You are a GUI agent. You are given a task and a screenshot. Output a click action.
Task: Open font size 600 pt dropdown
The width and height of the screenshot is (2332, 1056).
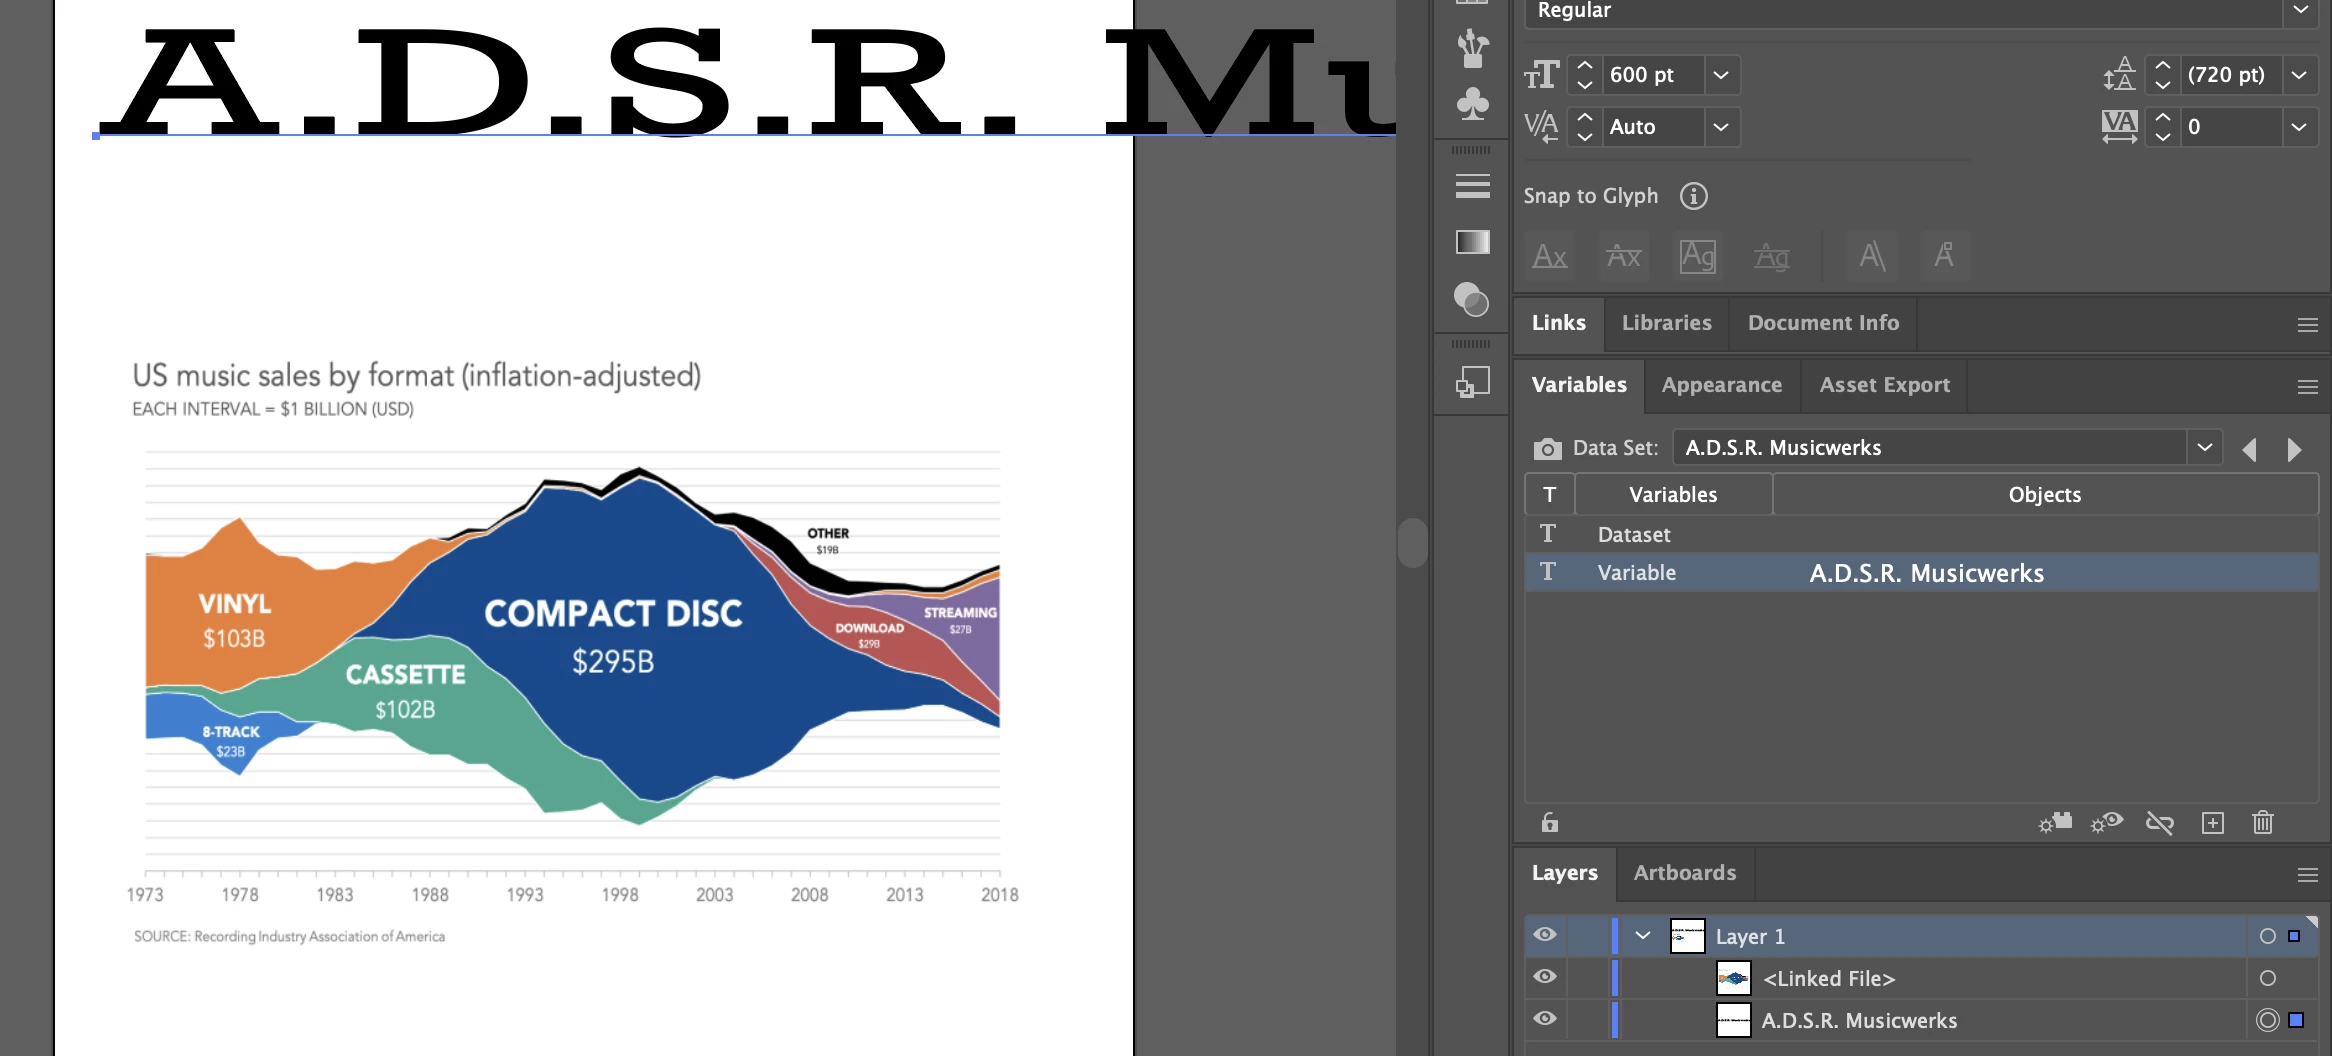[1720, 75]
